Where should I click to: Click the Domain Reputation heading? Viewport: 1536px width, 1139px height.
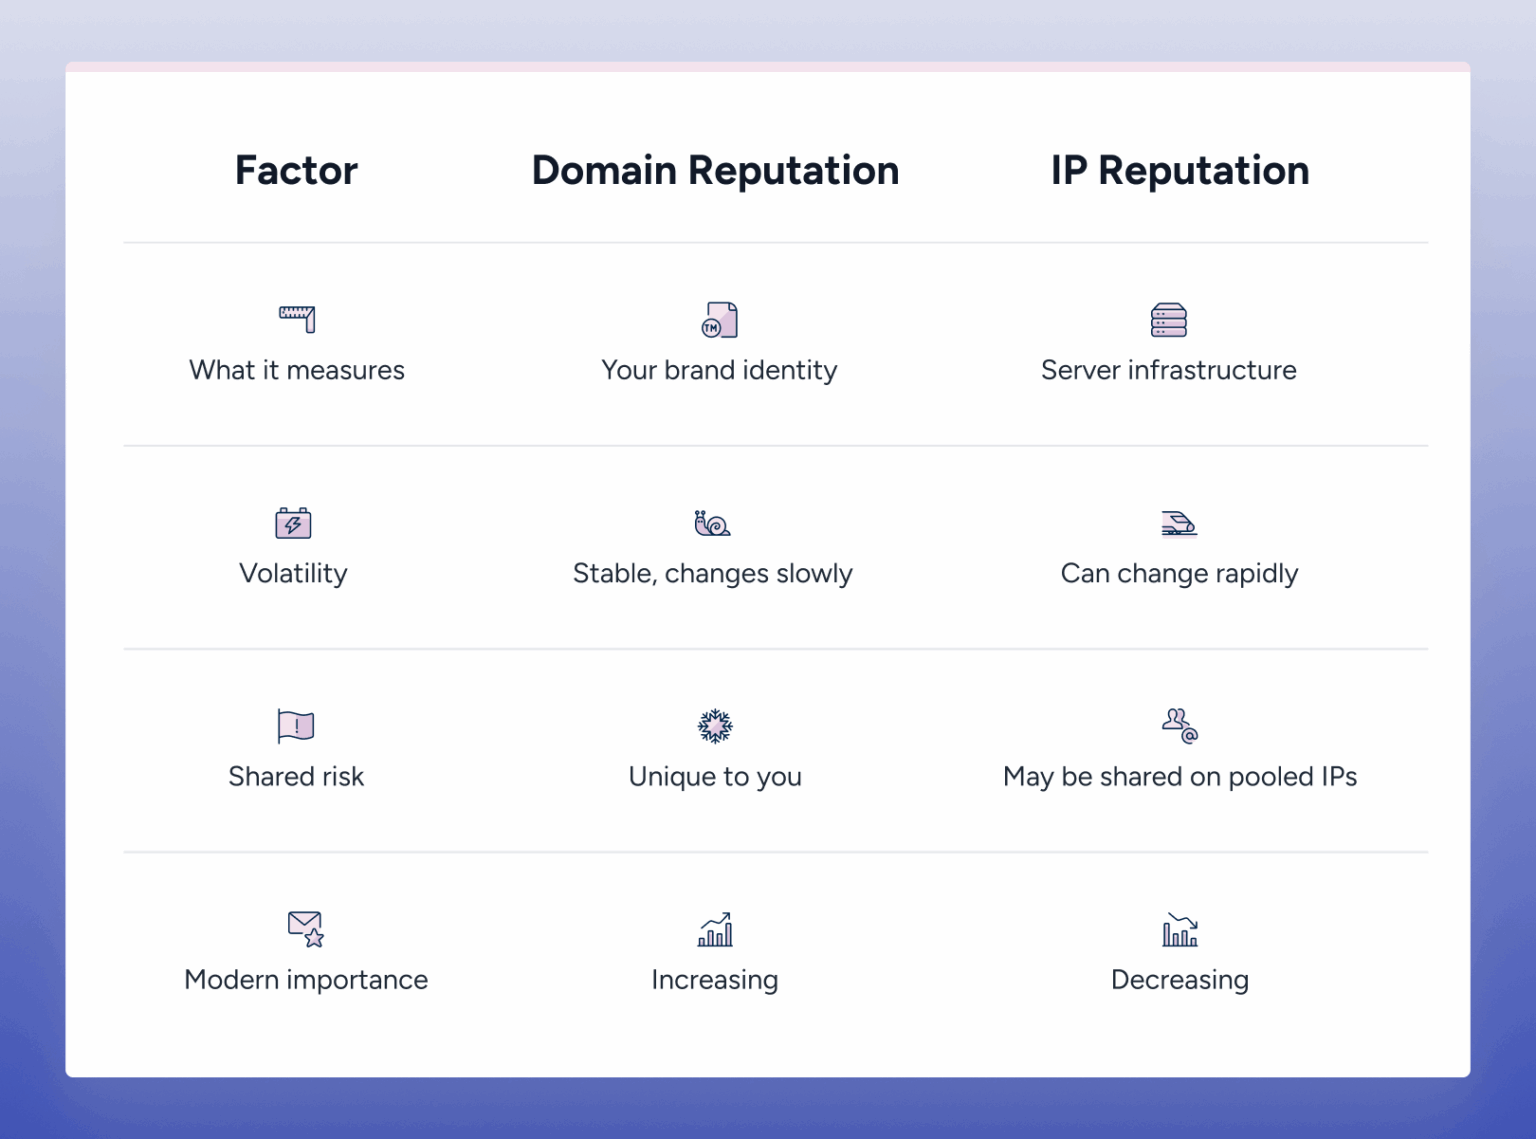[x=715, y=171]
